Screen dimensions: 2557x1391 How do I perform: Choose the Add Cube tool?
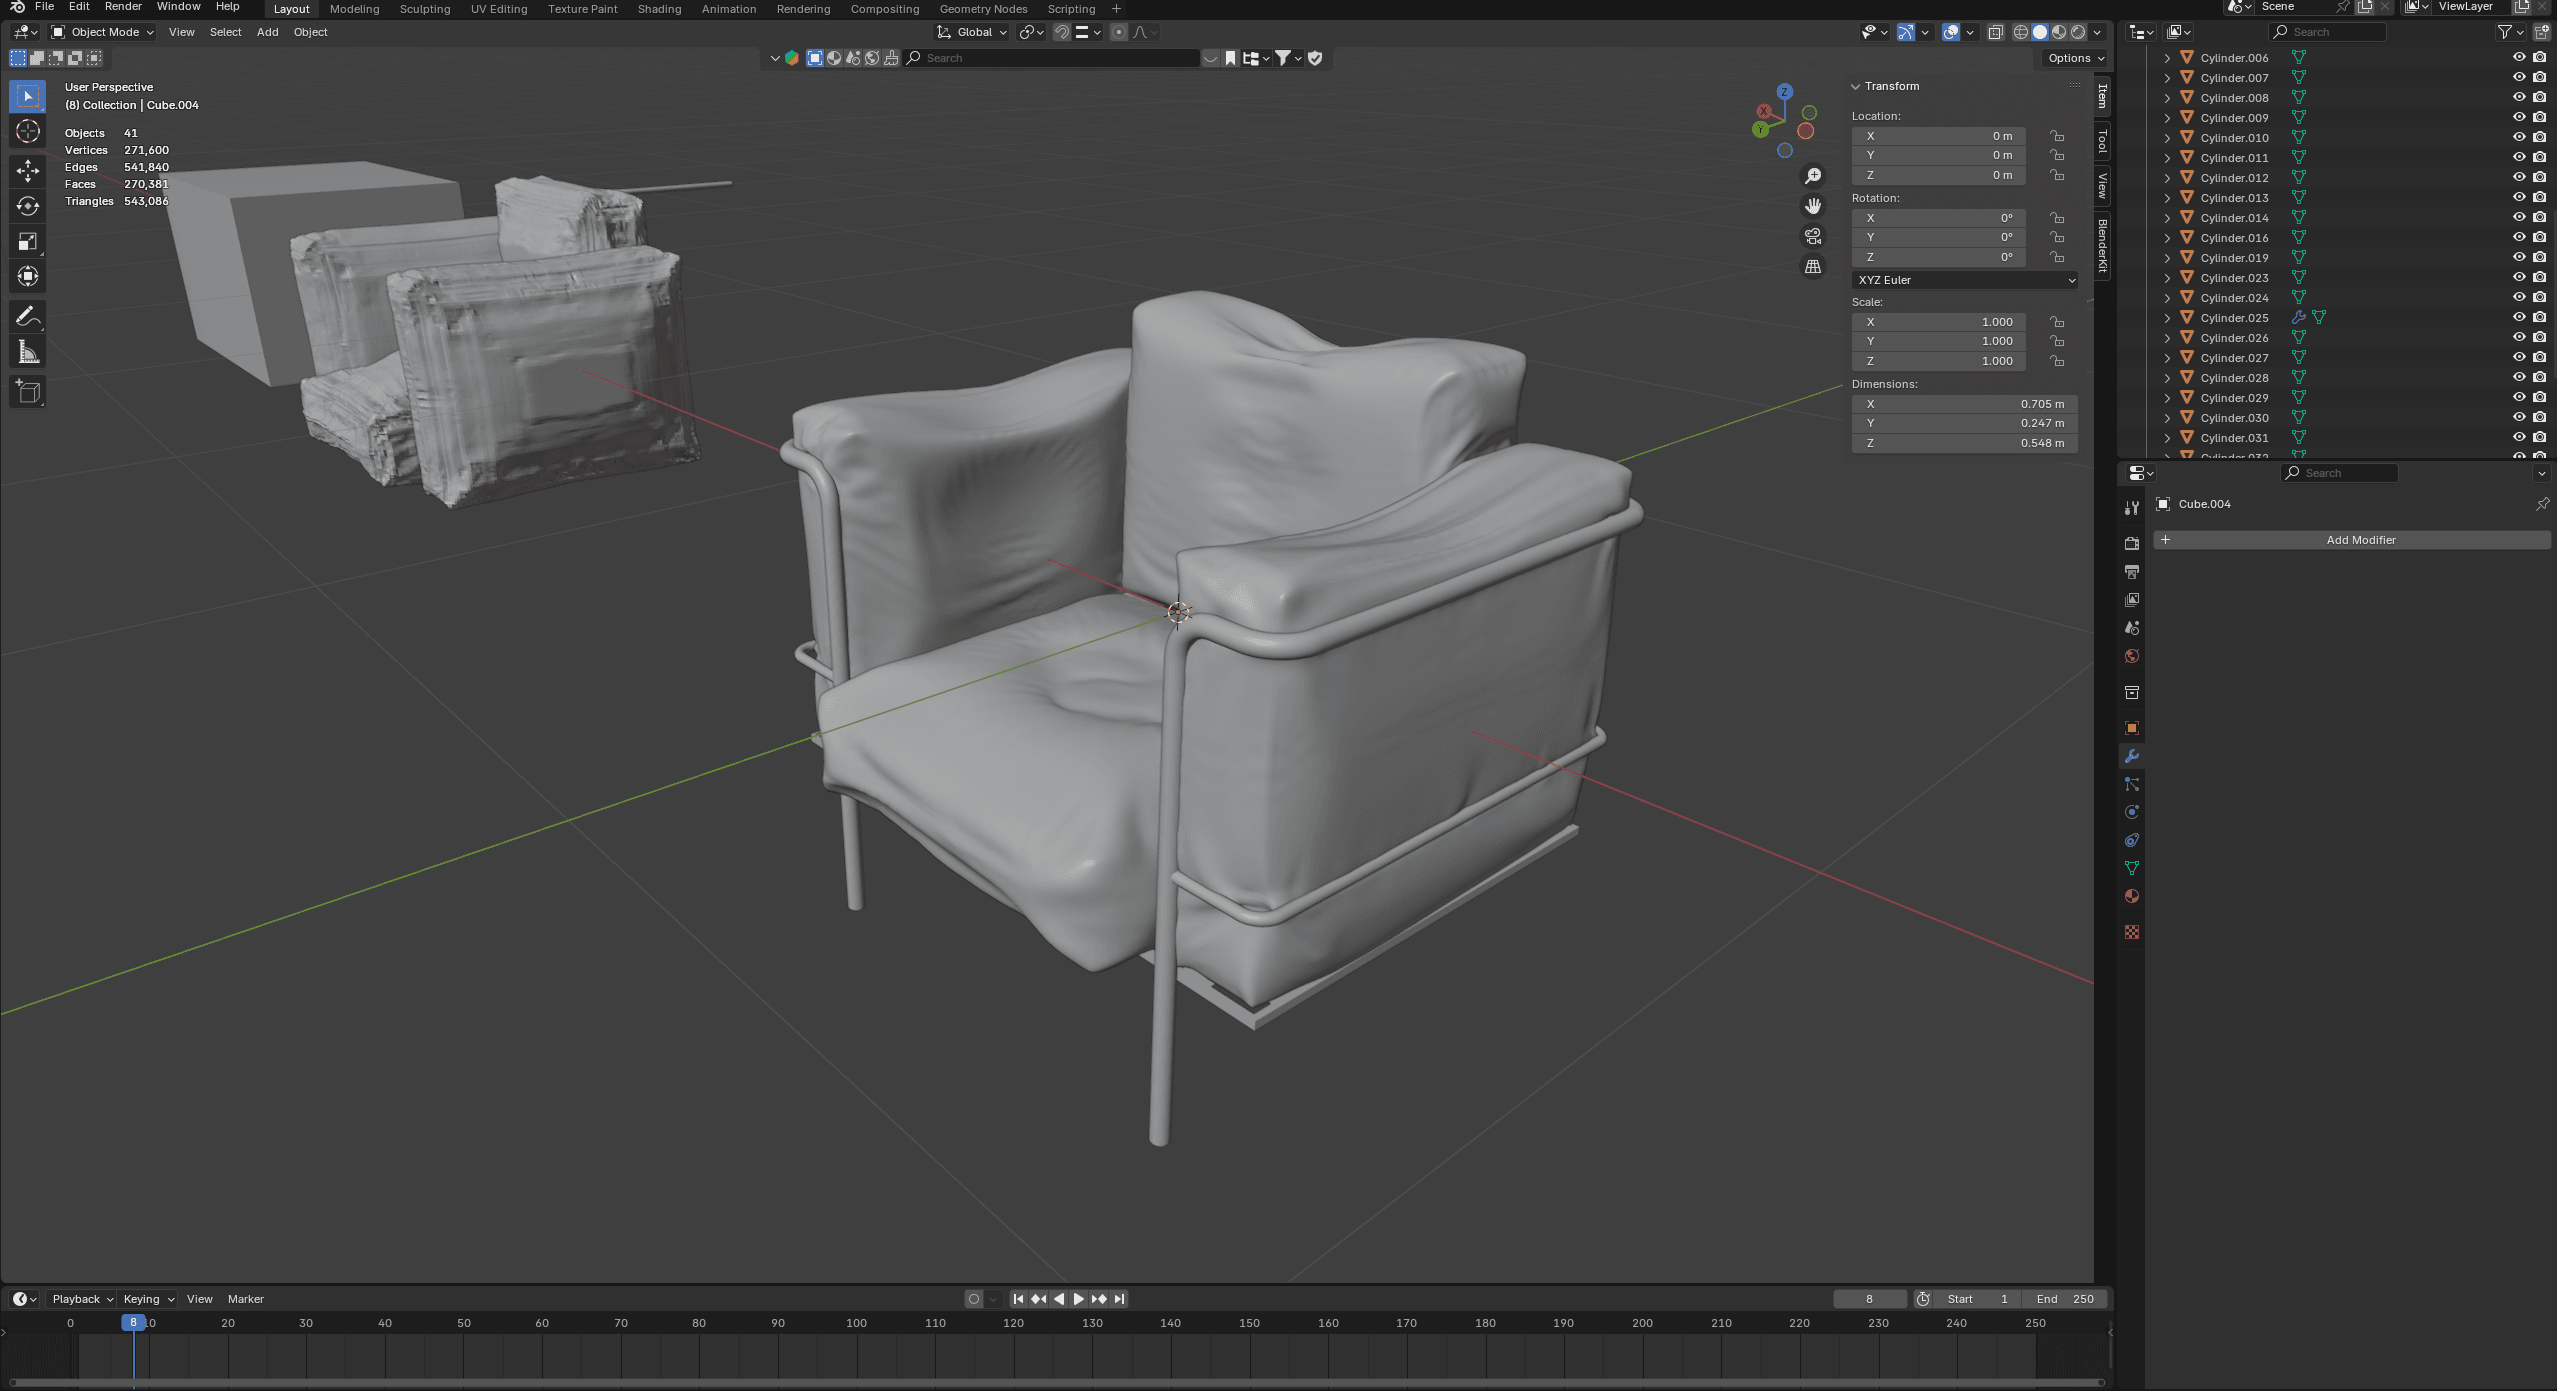[28, 391]
